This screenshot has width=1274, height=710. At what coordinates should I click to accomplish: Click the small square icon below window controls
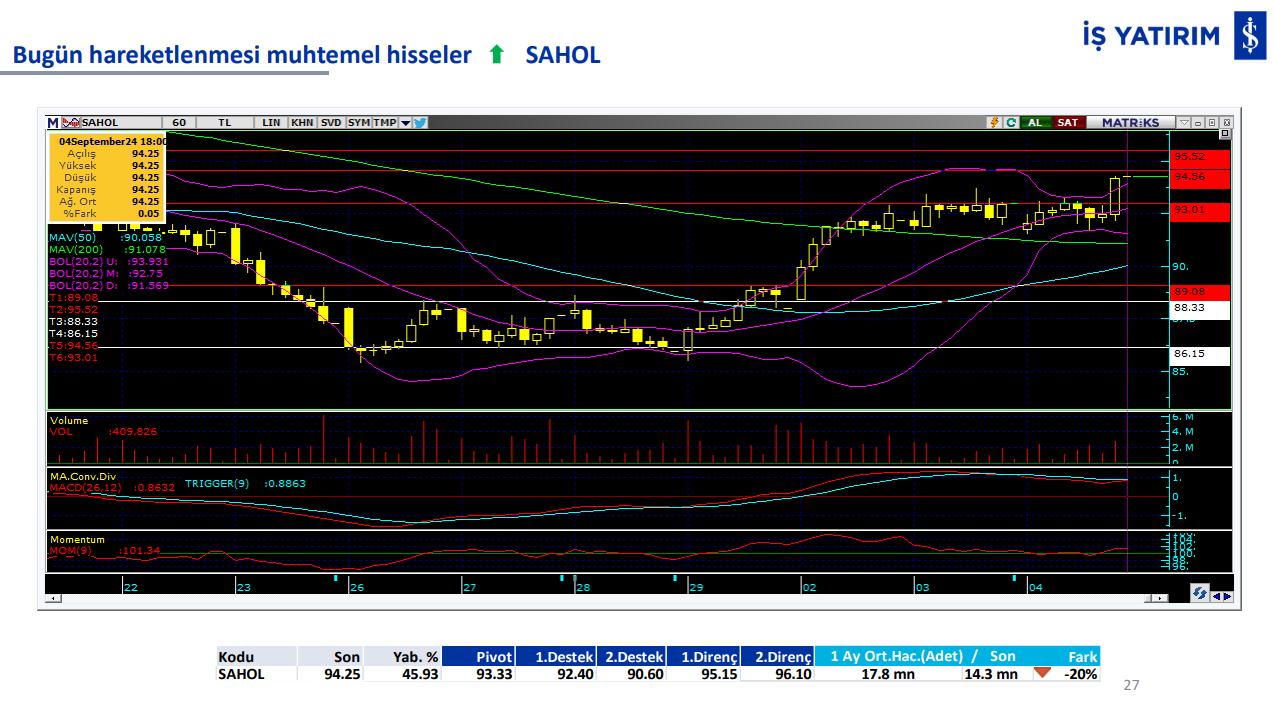pyautogui.click(x=1225, y=134)
